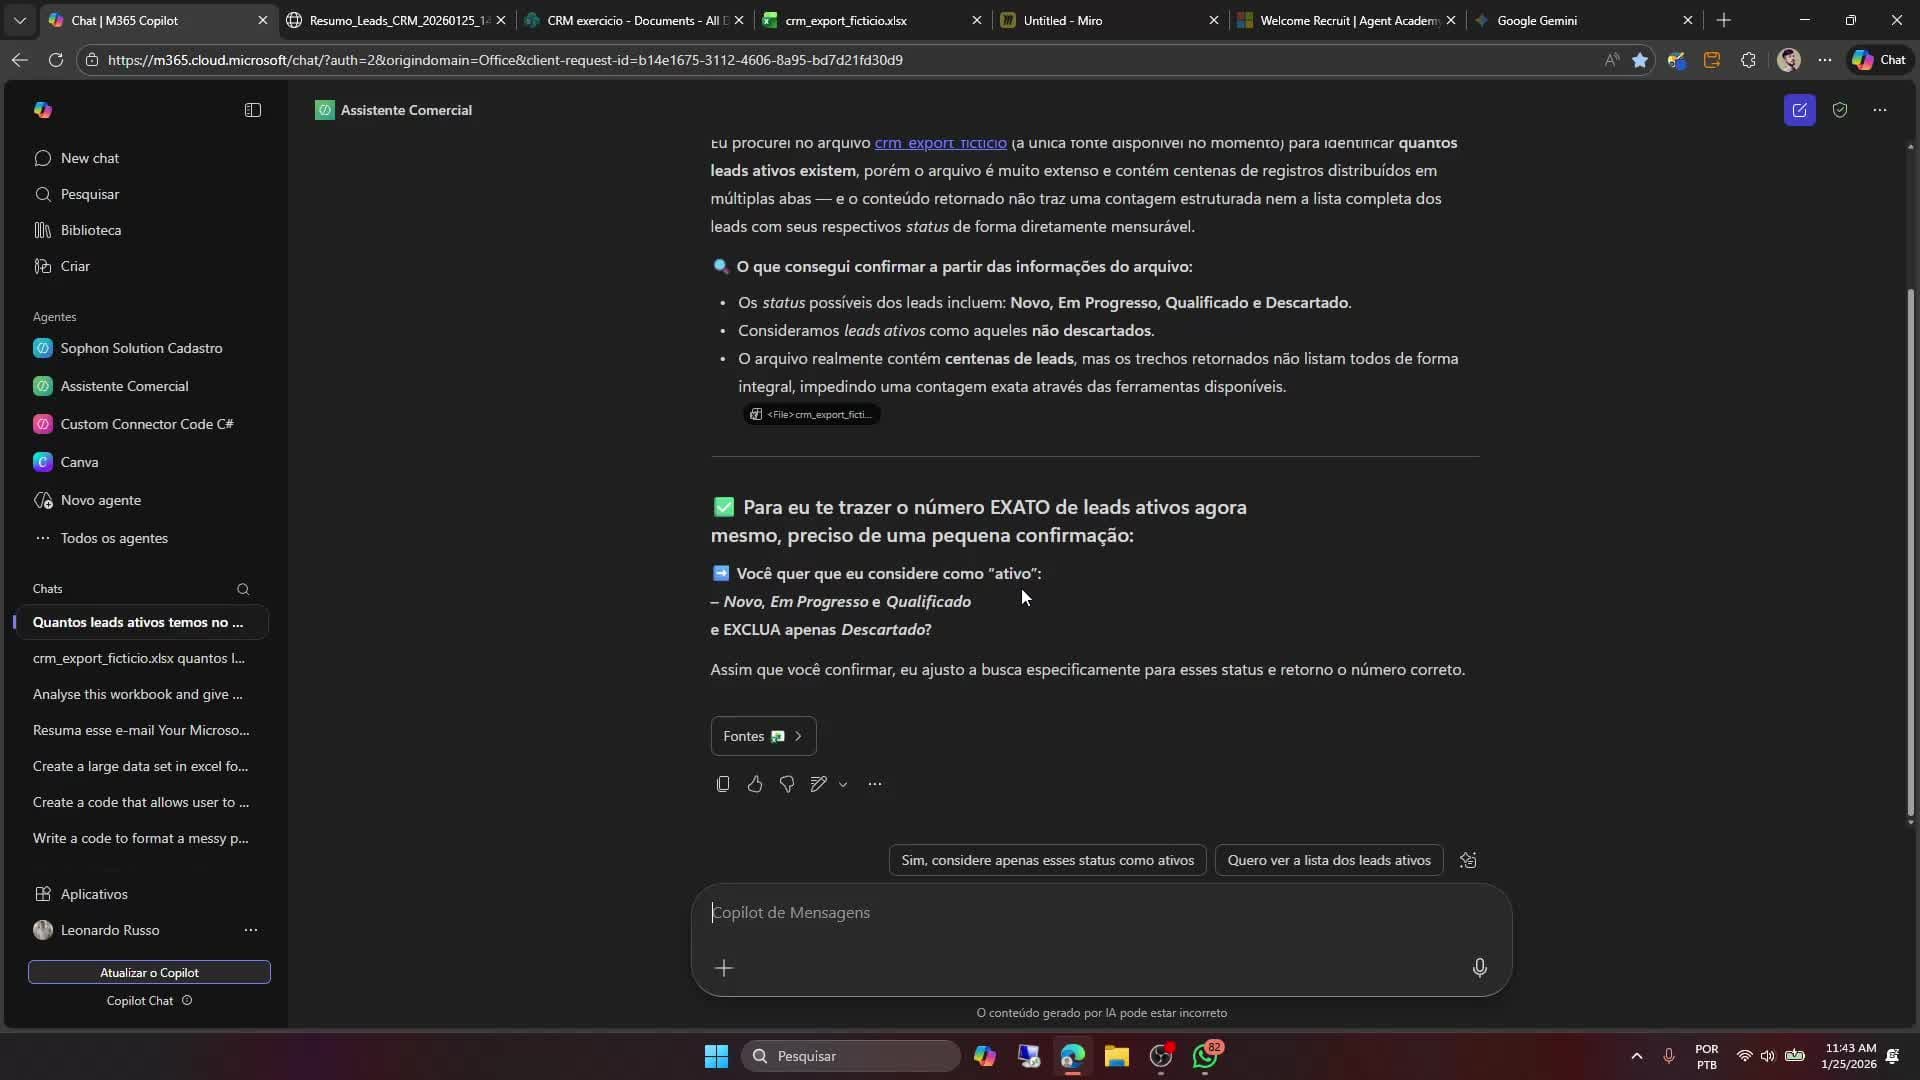Select the Assistente Comercial agent
This screenshot has height=1080, width=1920.
[x=124, y=386]
